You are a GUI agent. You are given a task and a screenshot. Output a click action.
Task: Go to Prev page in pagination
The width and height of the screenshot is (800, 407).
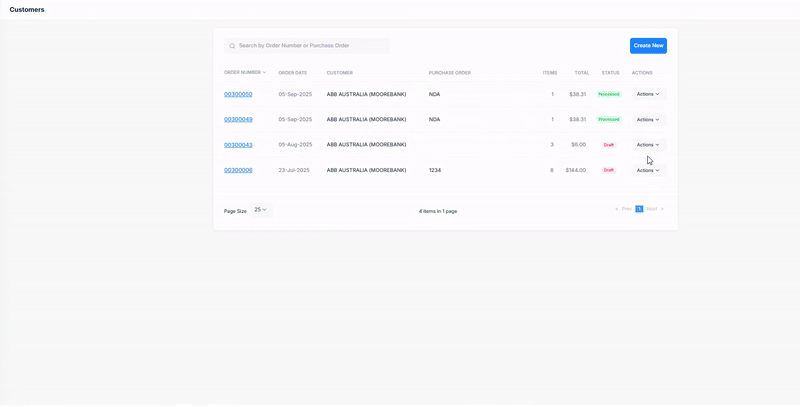point(624,209)
